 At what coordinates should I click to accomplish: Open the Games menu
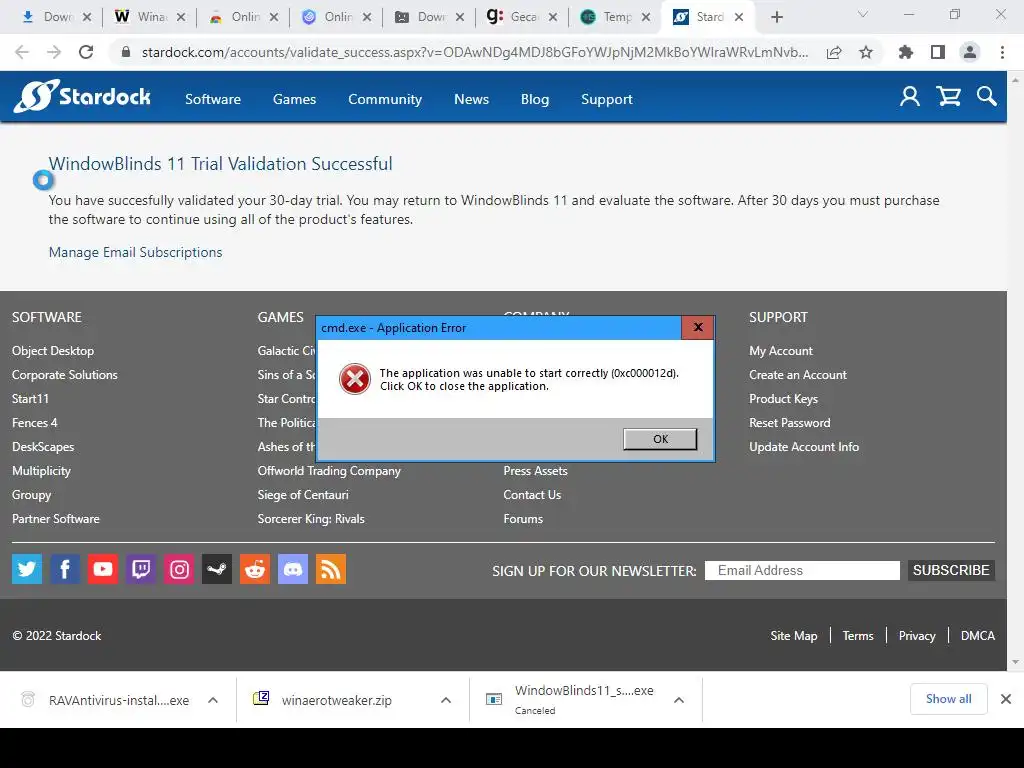tap(295, 99)
